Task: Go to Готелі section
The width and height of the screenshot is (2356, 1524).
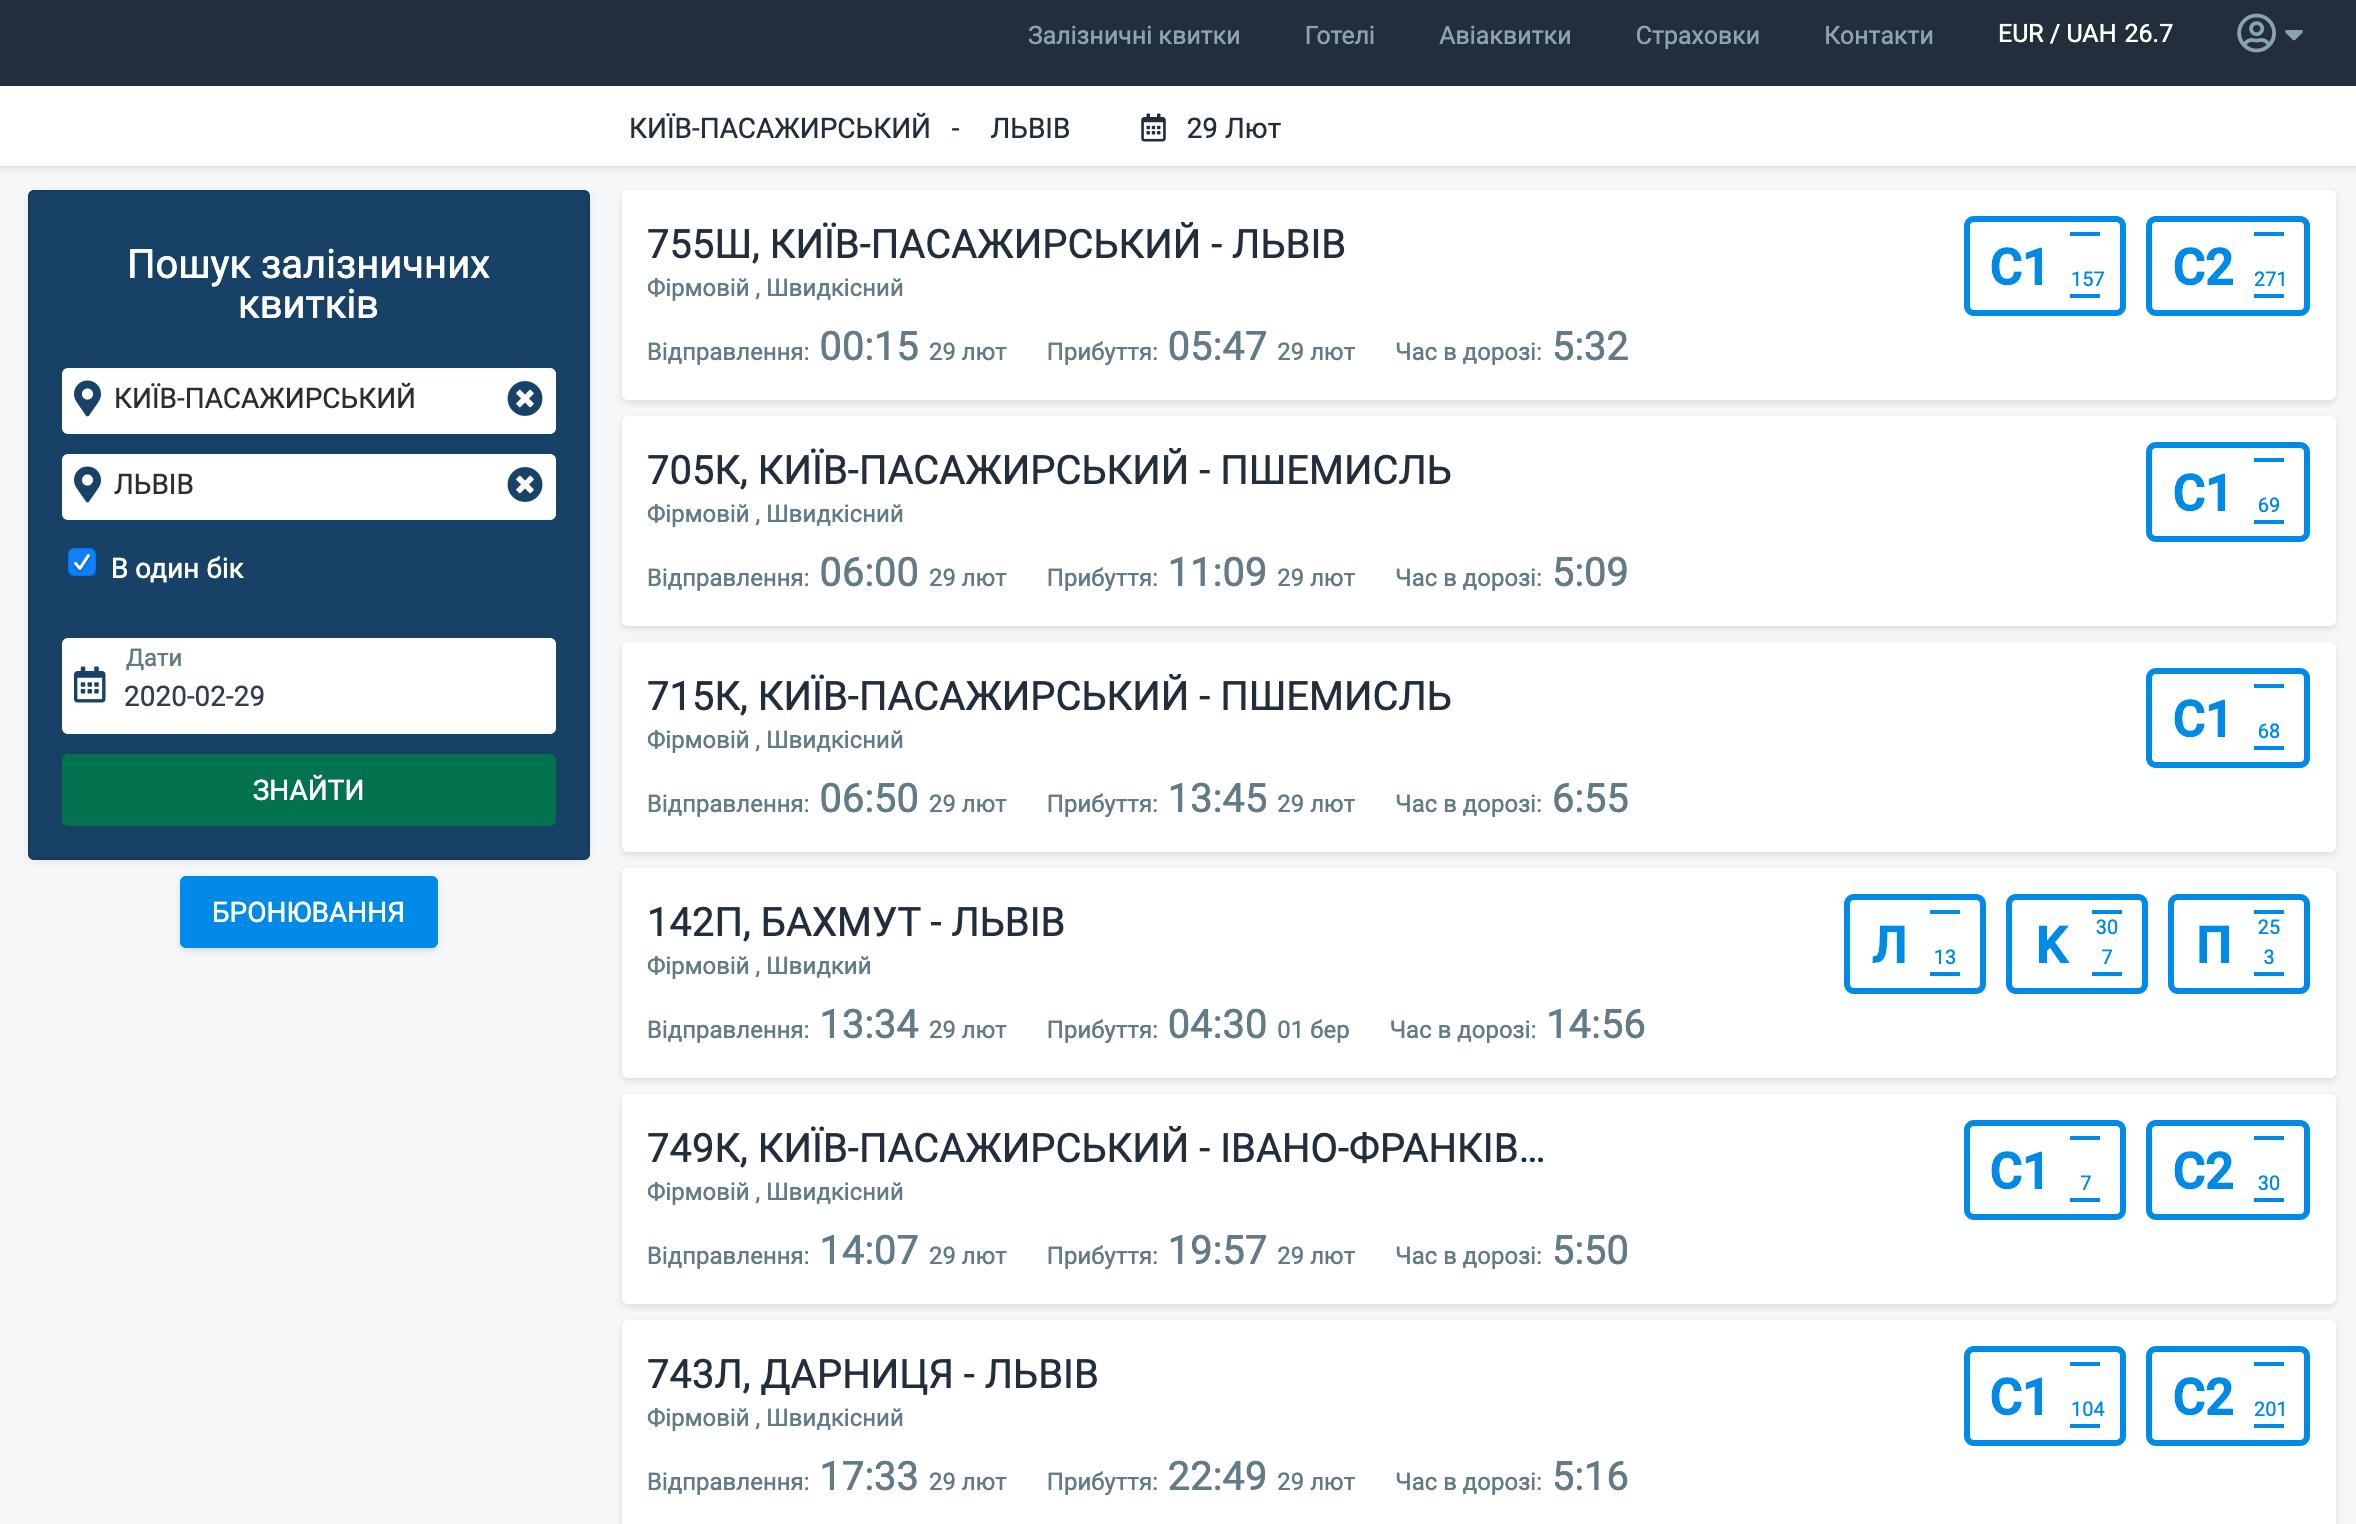Action: [x=1339, y=35]
